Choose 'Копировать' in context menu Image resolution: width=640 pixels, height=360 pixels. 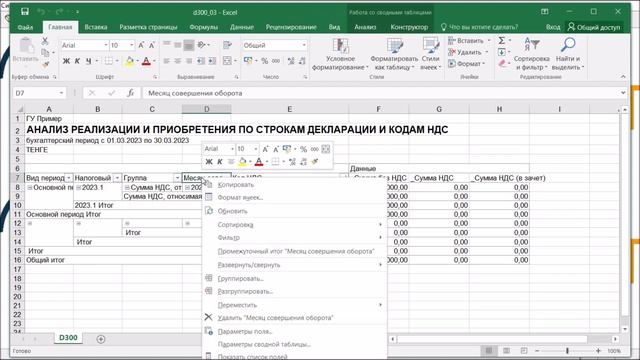[294, 185]
